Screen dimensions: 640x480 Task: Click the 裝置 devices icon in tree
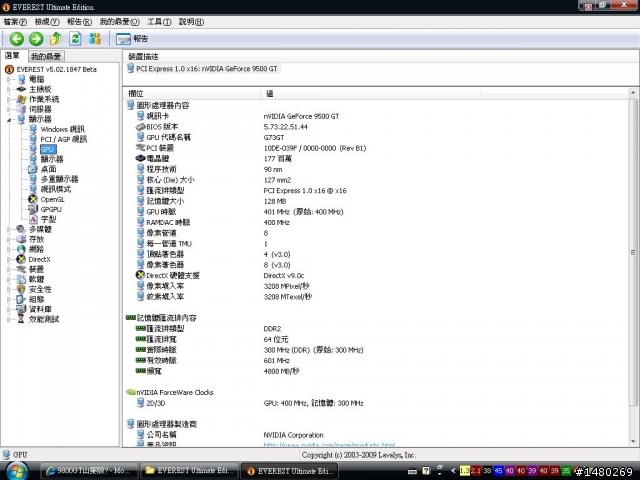coord(21,269)
